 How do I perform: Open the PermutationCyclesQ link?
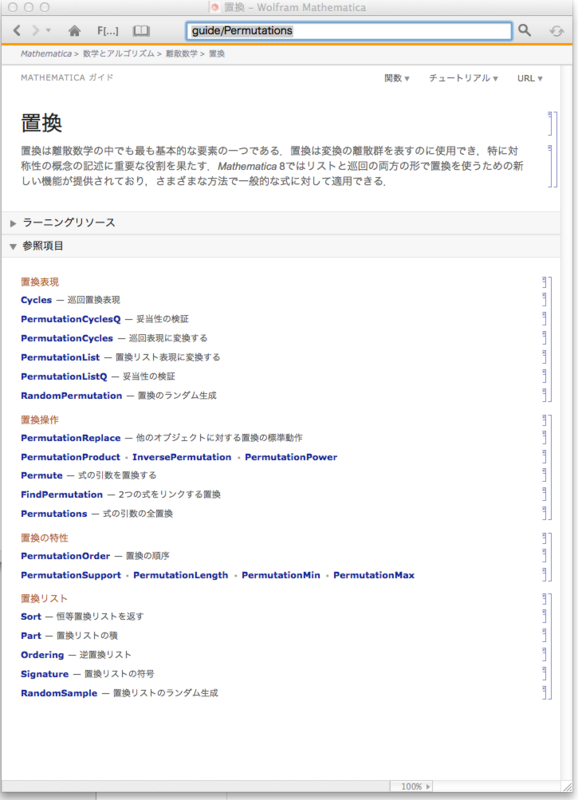(71, 319)
